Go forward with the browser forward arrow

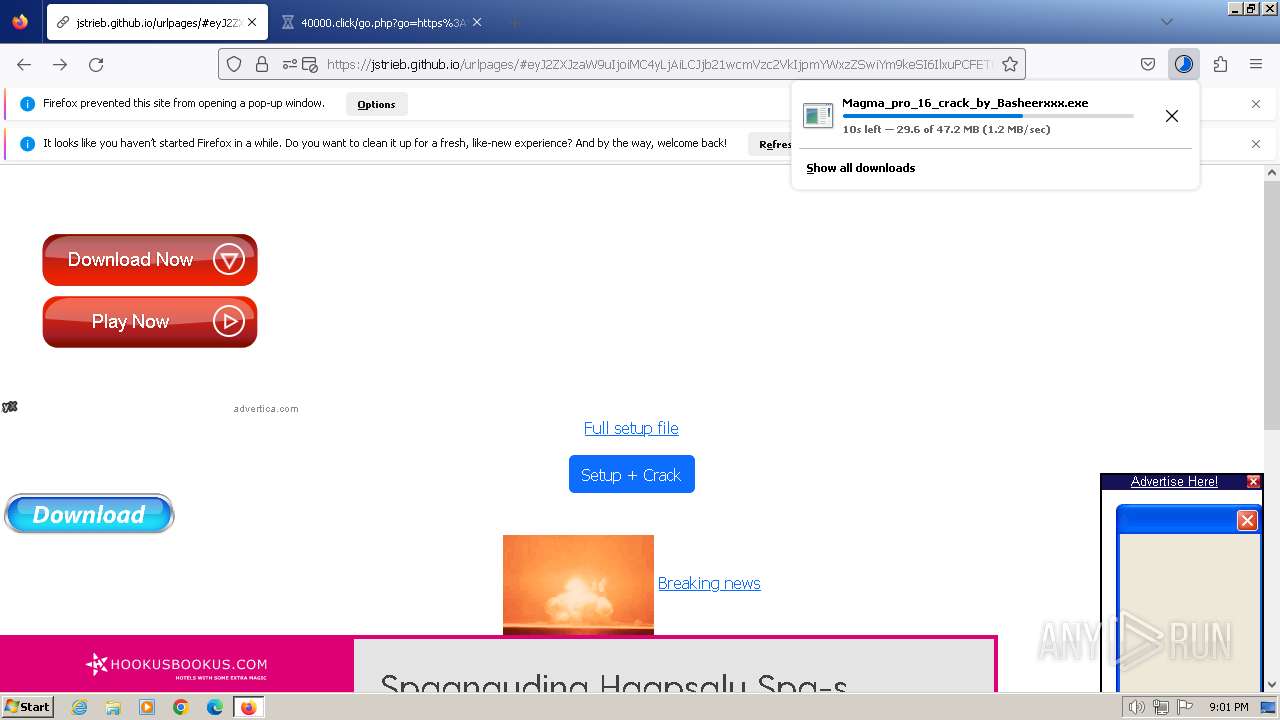60,64
